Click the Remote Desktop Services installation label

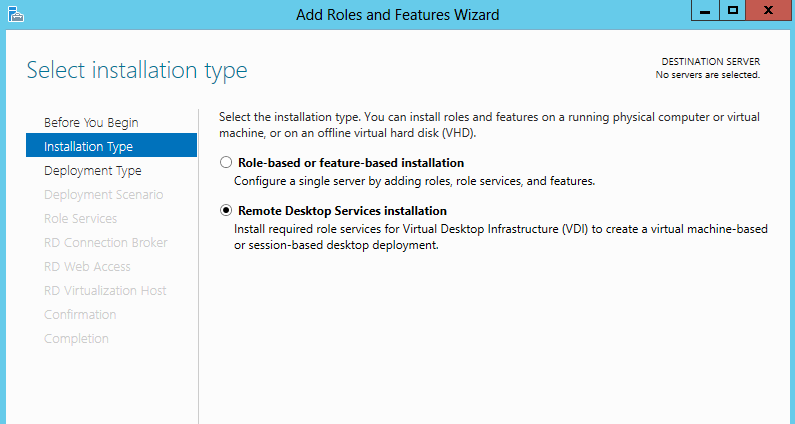click(x=342, y=211)
